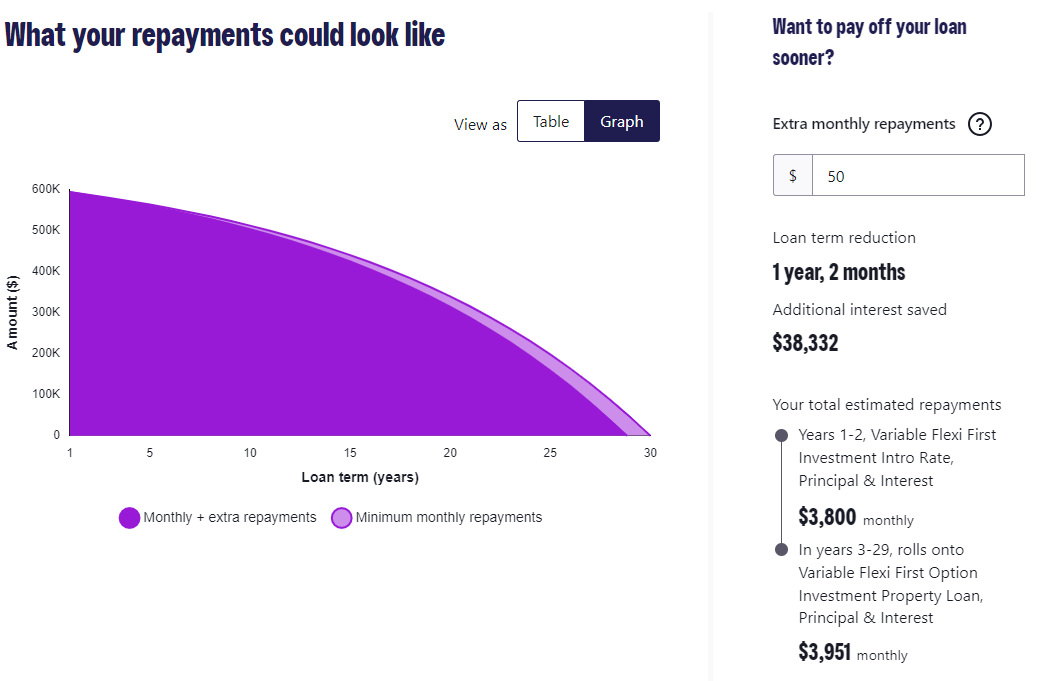Click the "What your repayments could look like" heading
This screenshot has height=681, width=1059.
coord(225,35)
